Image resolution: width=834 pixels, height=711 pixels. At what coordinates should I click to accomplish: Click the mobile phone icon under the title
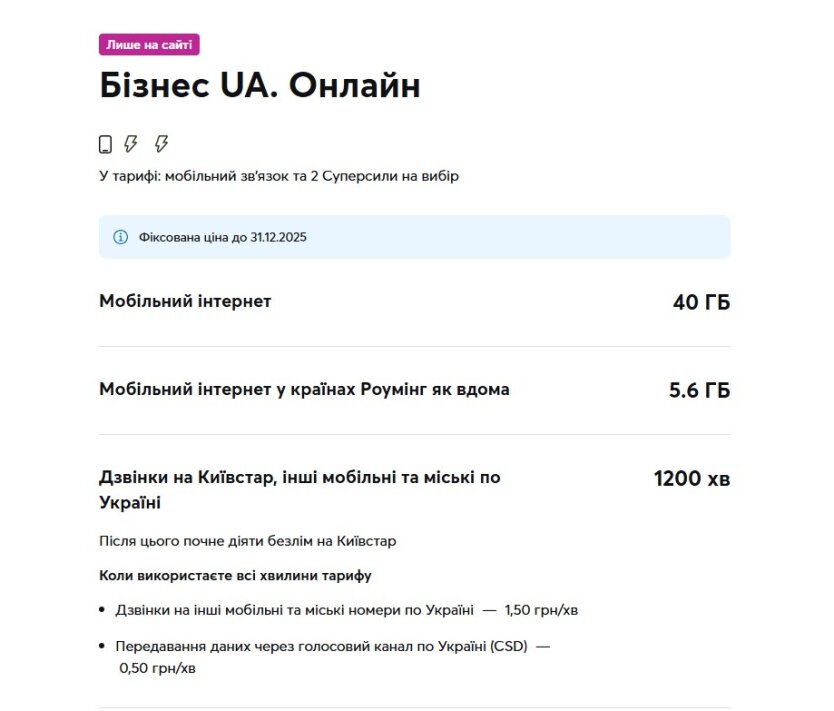(x=105, y=145)
